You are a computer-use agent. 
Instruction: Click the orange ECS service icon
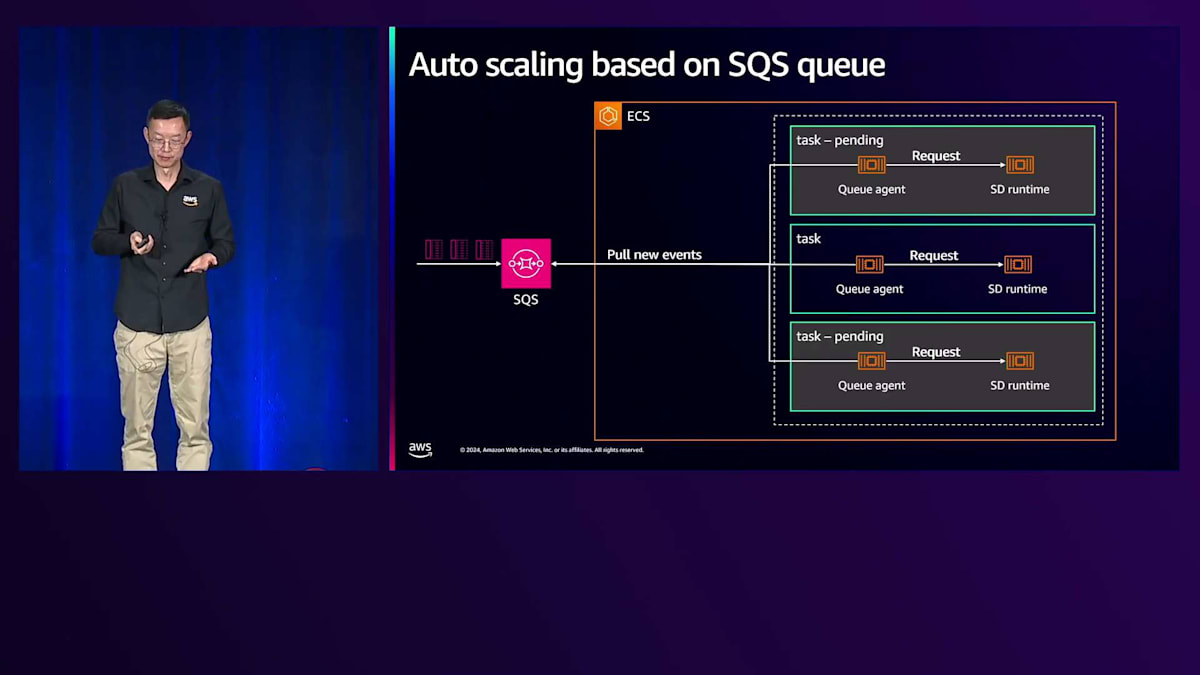[608, 116]
